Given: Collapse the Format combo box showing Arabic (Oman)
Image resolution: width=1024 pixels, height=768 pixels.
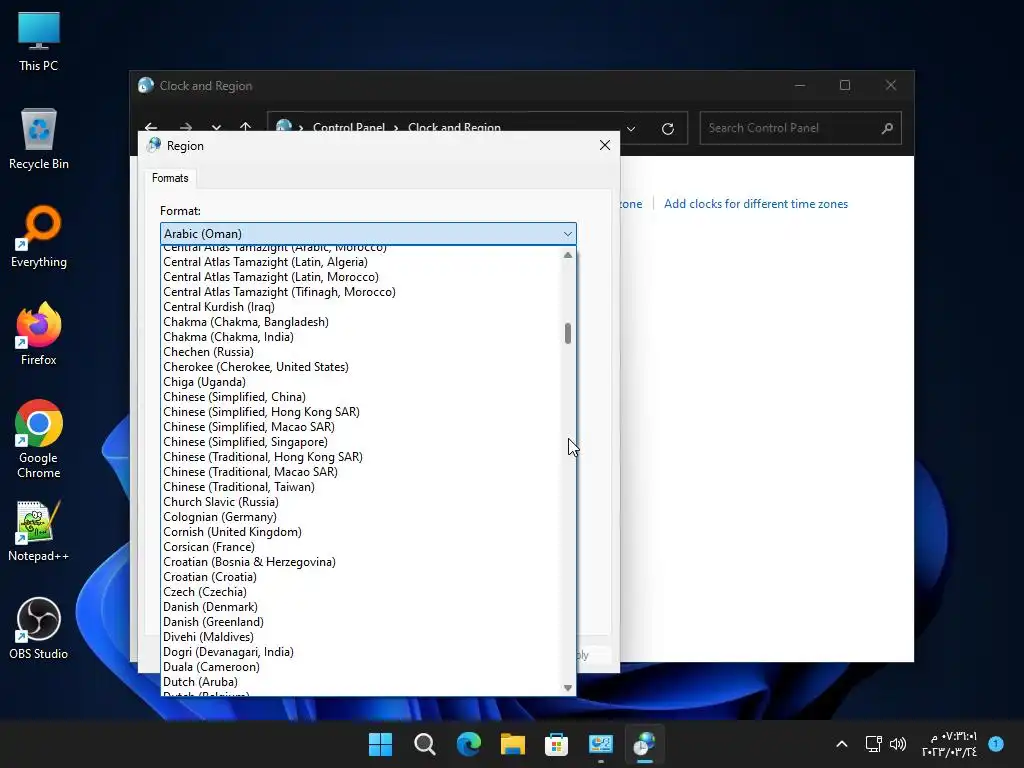Looking at the screenshot, I should (x=368, y=234).
